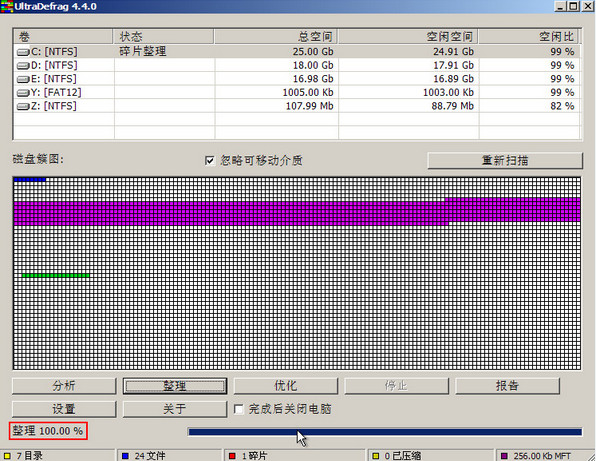Click the UltraDefrag title bar app icon
This screenshot has height=461, width=596.
[7, 6]
